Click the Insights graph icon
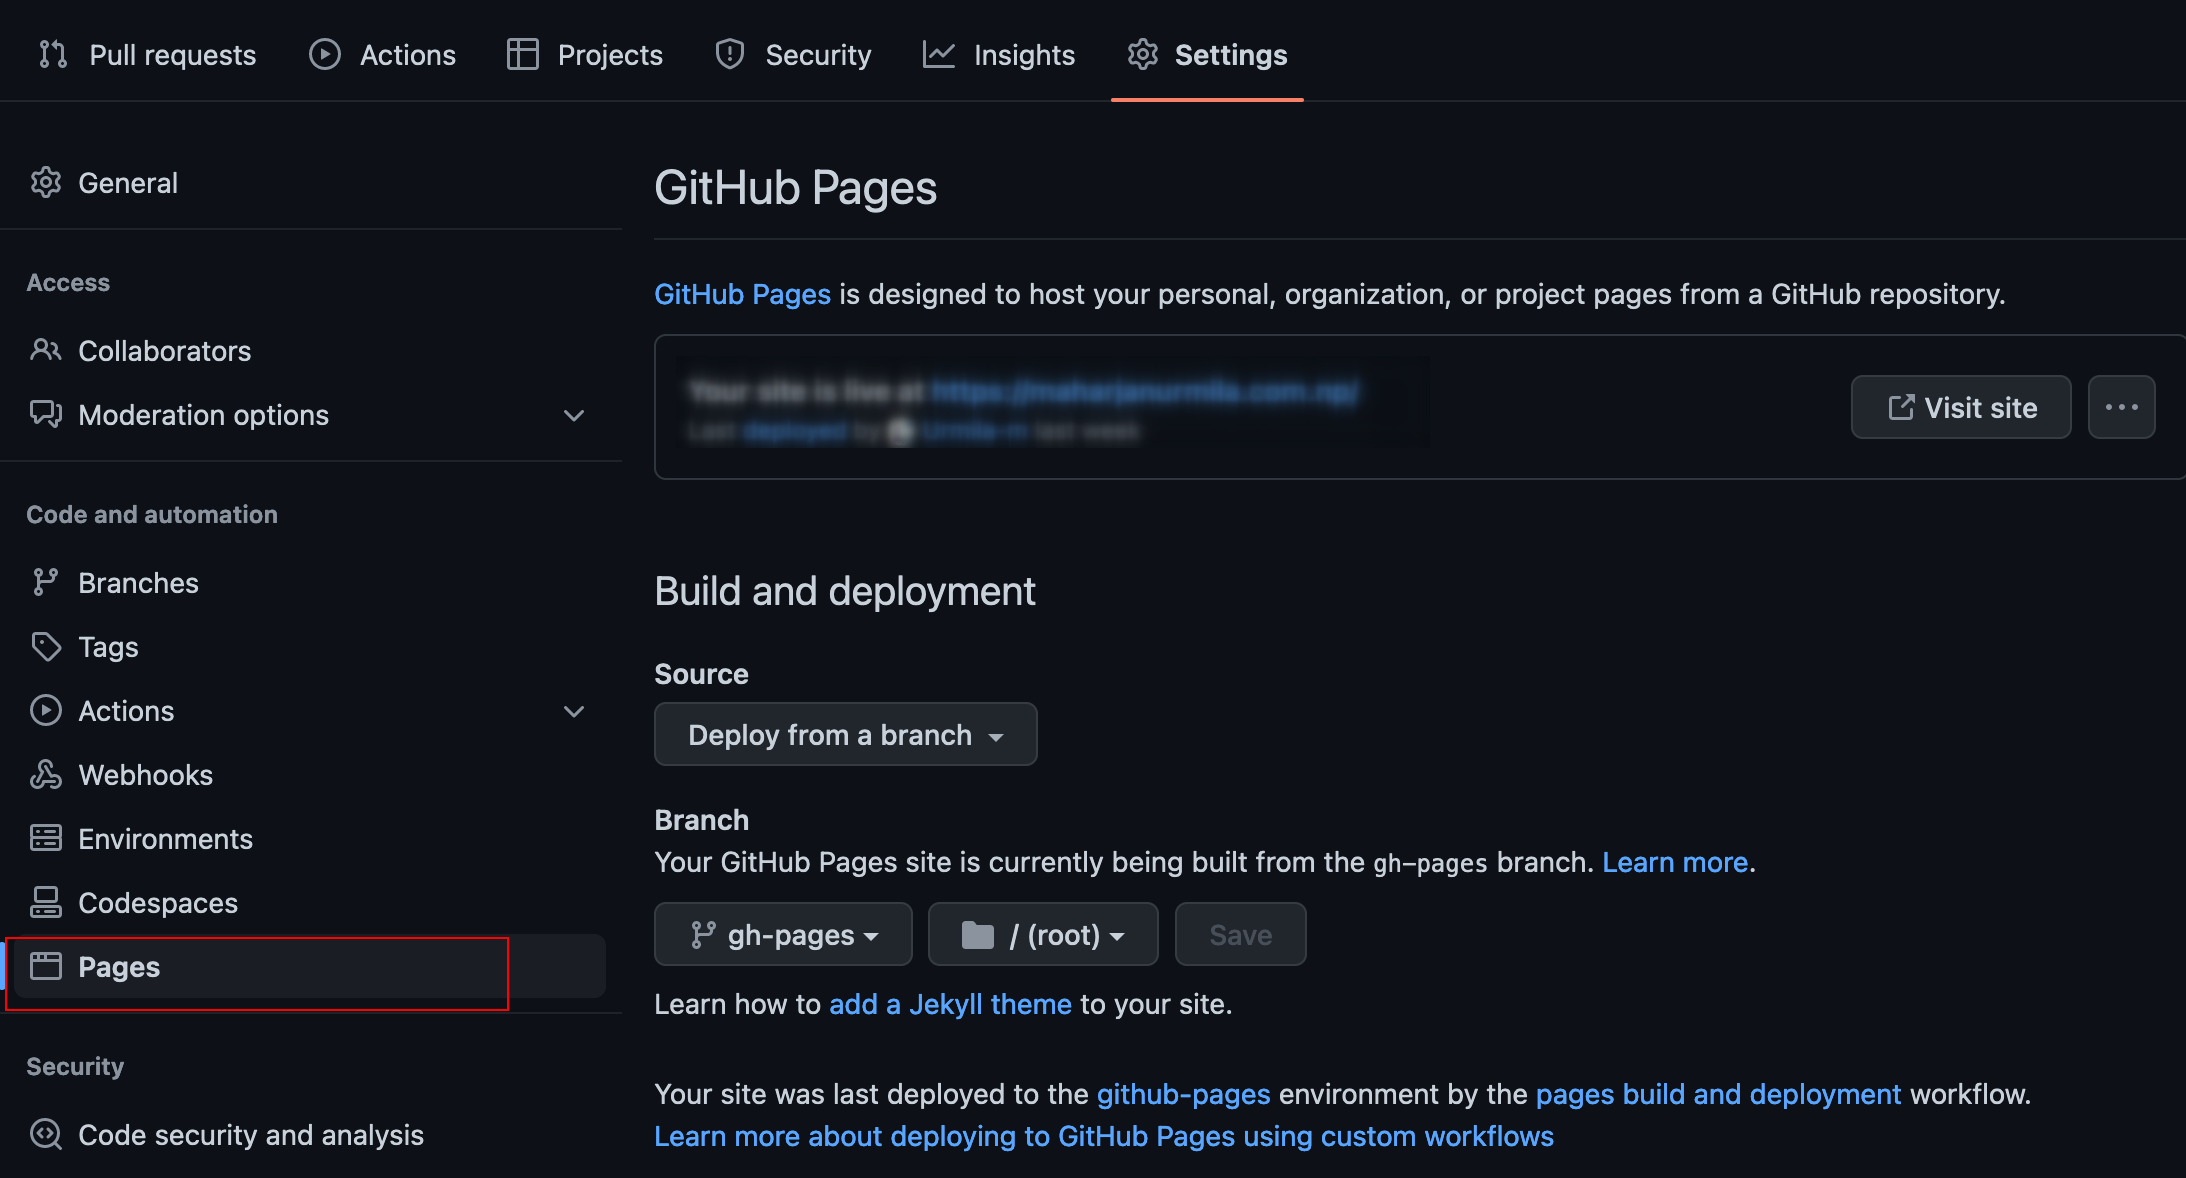The width and height of the screenshot is (2186, 1178). point(939,54)
